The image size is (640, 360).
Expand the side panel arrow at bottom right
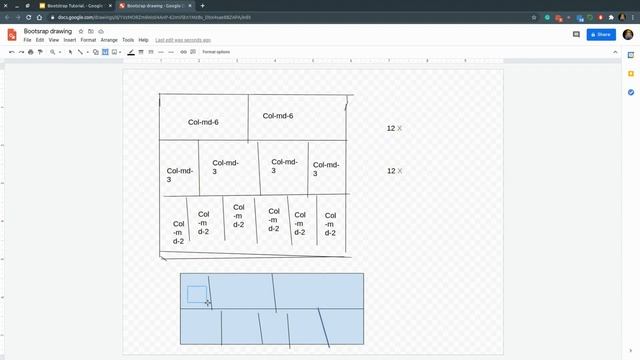click(631, 351)
